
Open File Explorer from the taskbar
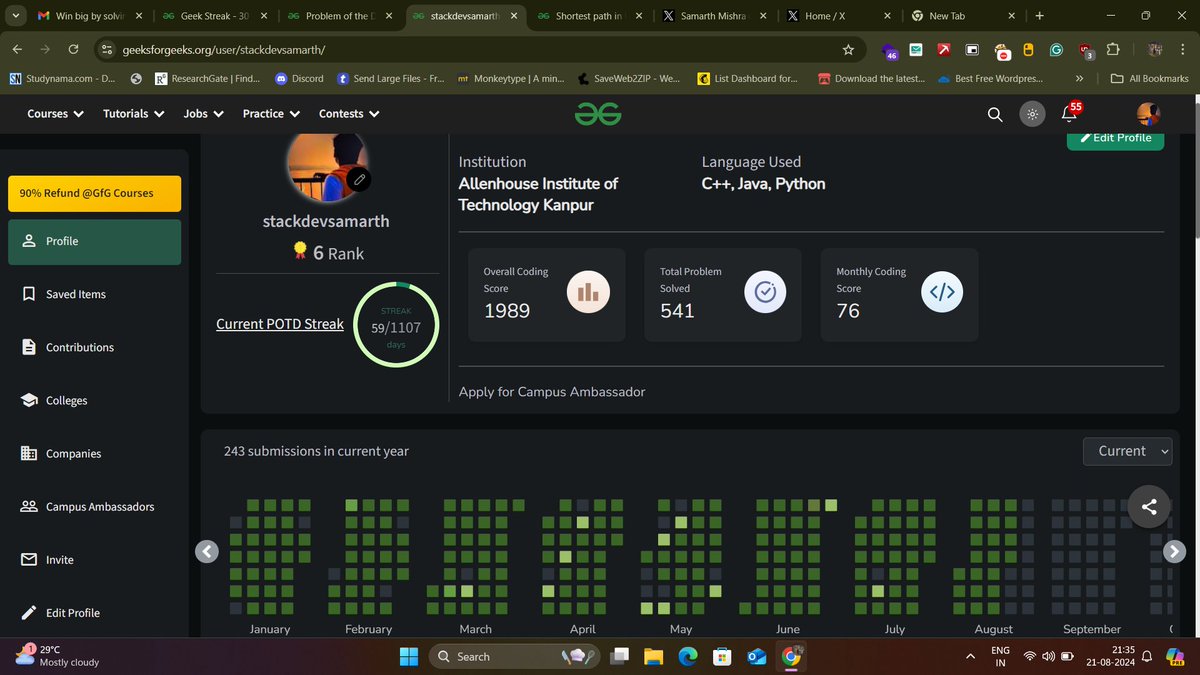coord(653,656)
